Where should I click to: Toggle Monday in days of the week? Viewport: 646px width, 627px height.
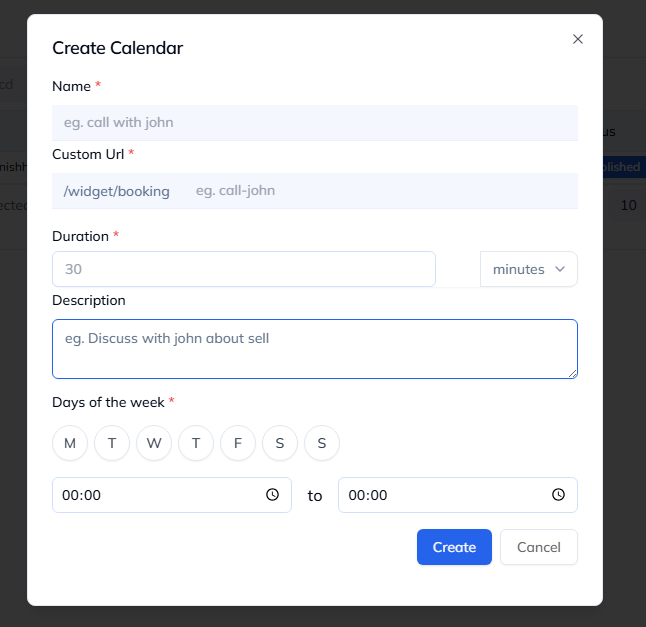tap(70, 443)
